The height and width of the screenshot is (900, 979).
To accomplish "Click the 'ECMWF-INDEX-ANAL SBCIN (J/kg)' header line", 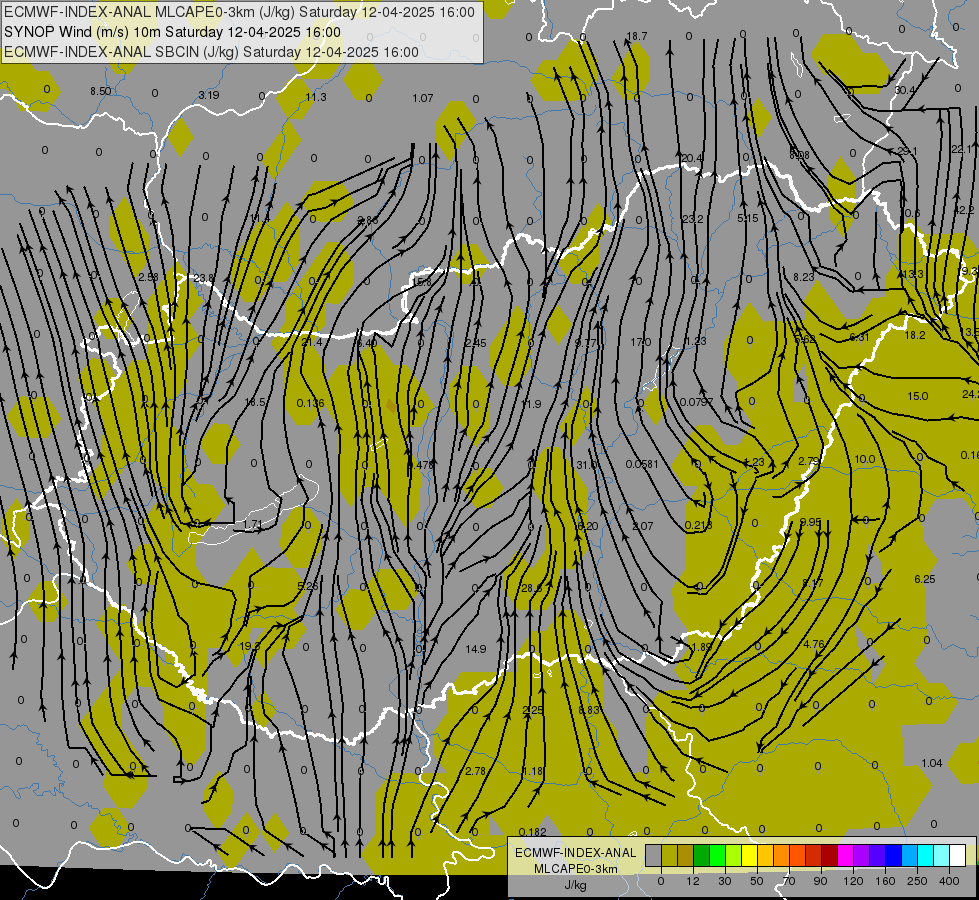I will pos(211,52).
